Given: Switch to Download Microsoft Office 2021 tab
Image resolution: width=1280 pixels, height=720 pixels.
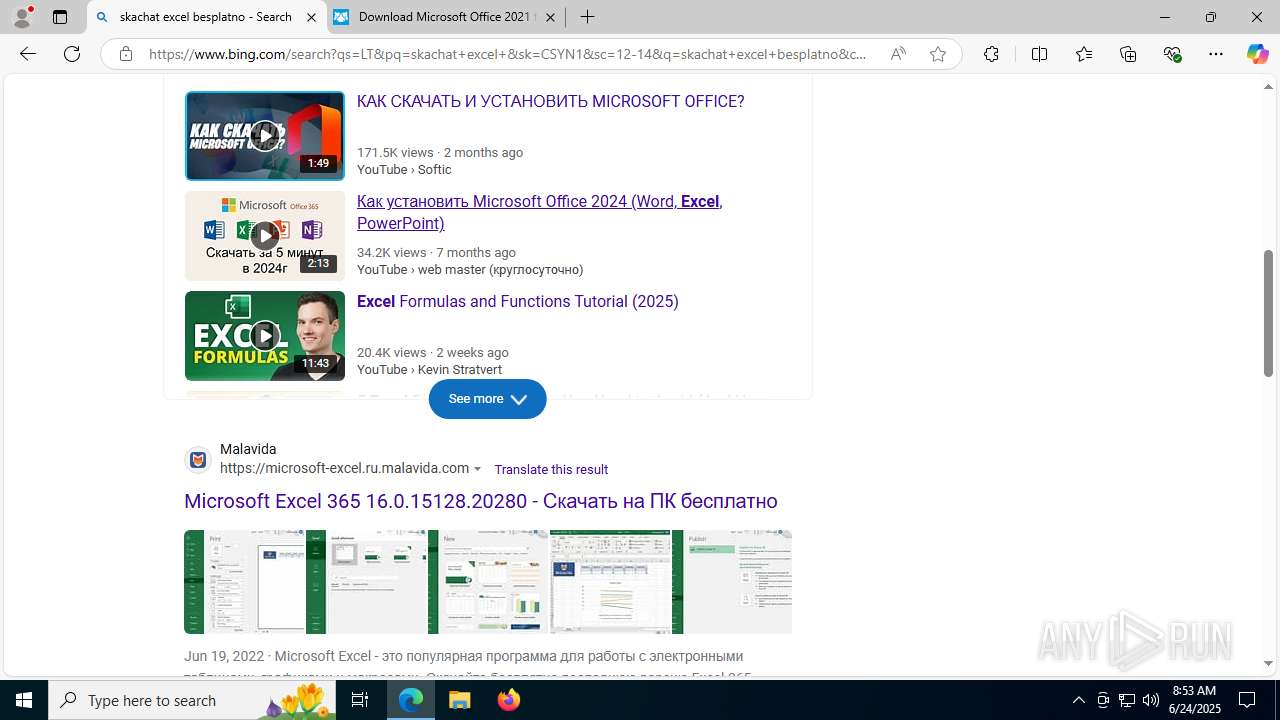Looking at the screenshot, I should click(446, 17).
